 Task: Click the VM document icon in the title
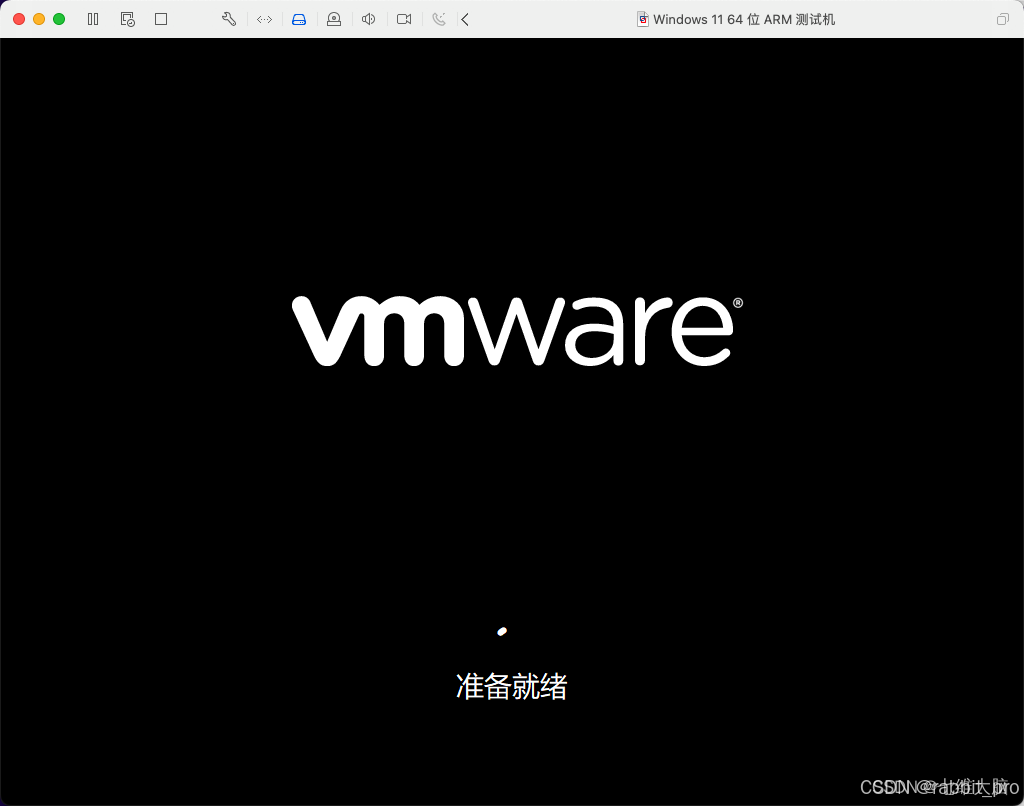(643, 19)
